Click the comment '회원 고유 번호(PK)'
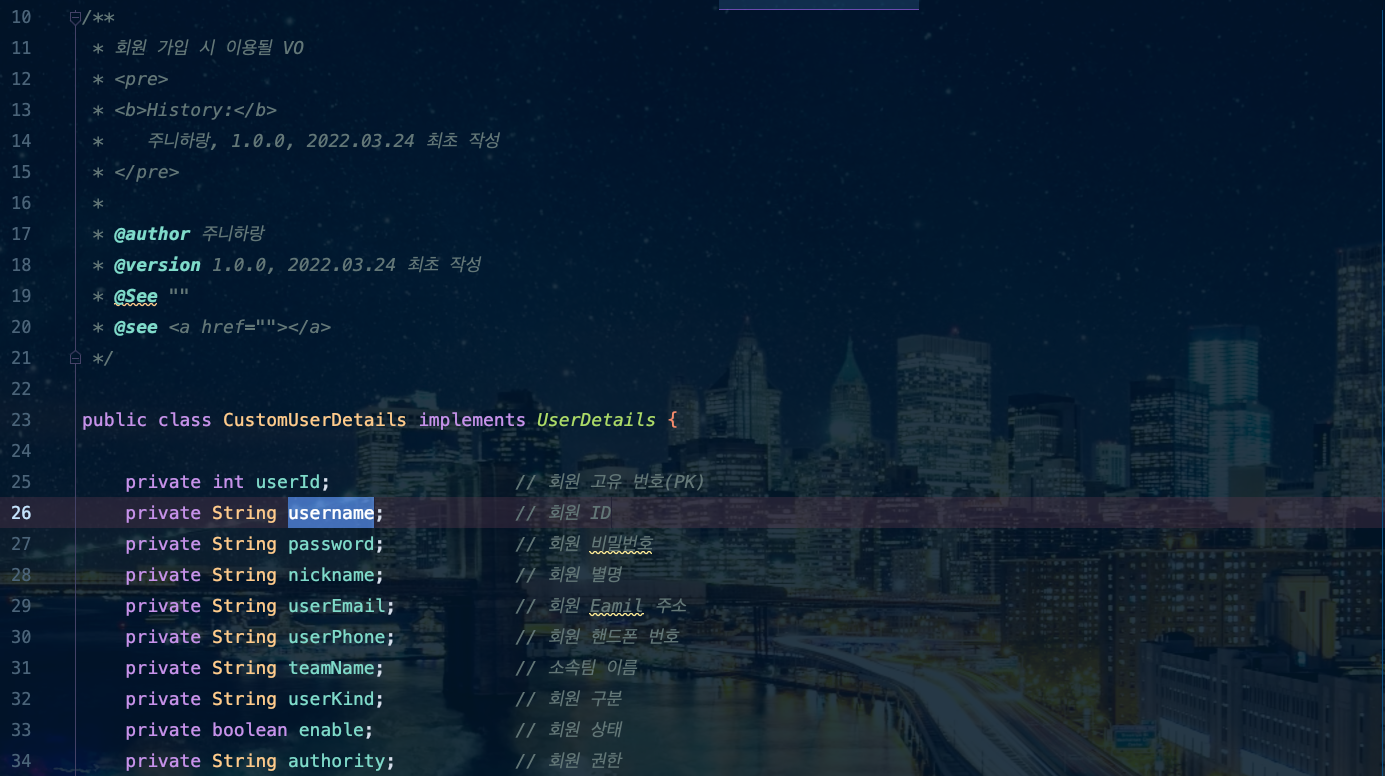Screen dimensions: 1385x776 pos(627,482)
